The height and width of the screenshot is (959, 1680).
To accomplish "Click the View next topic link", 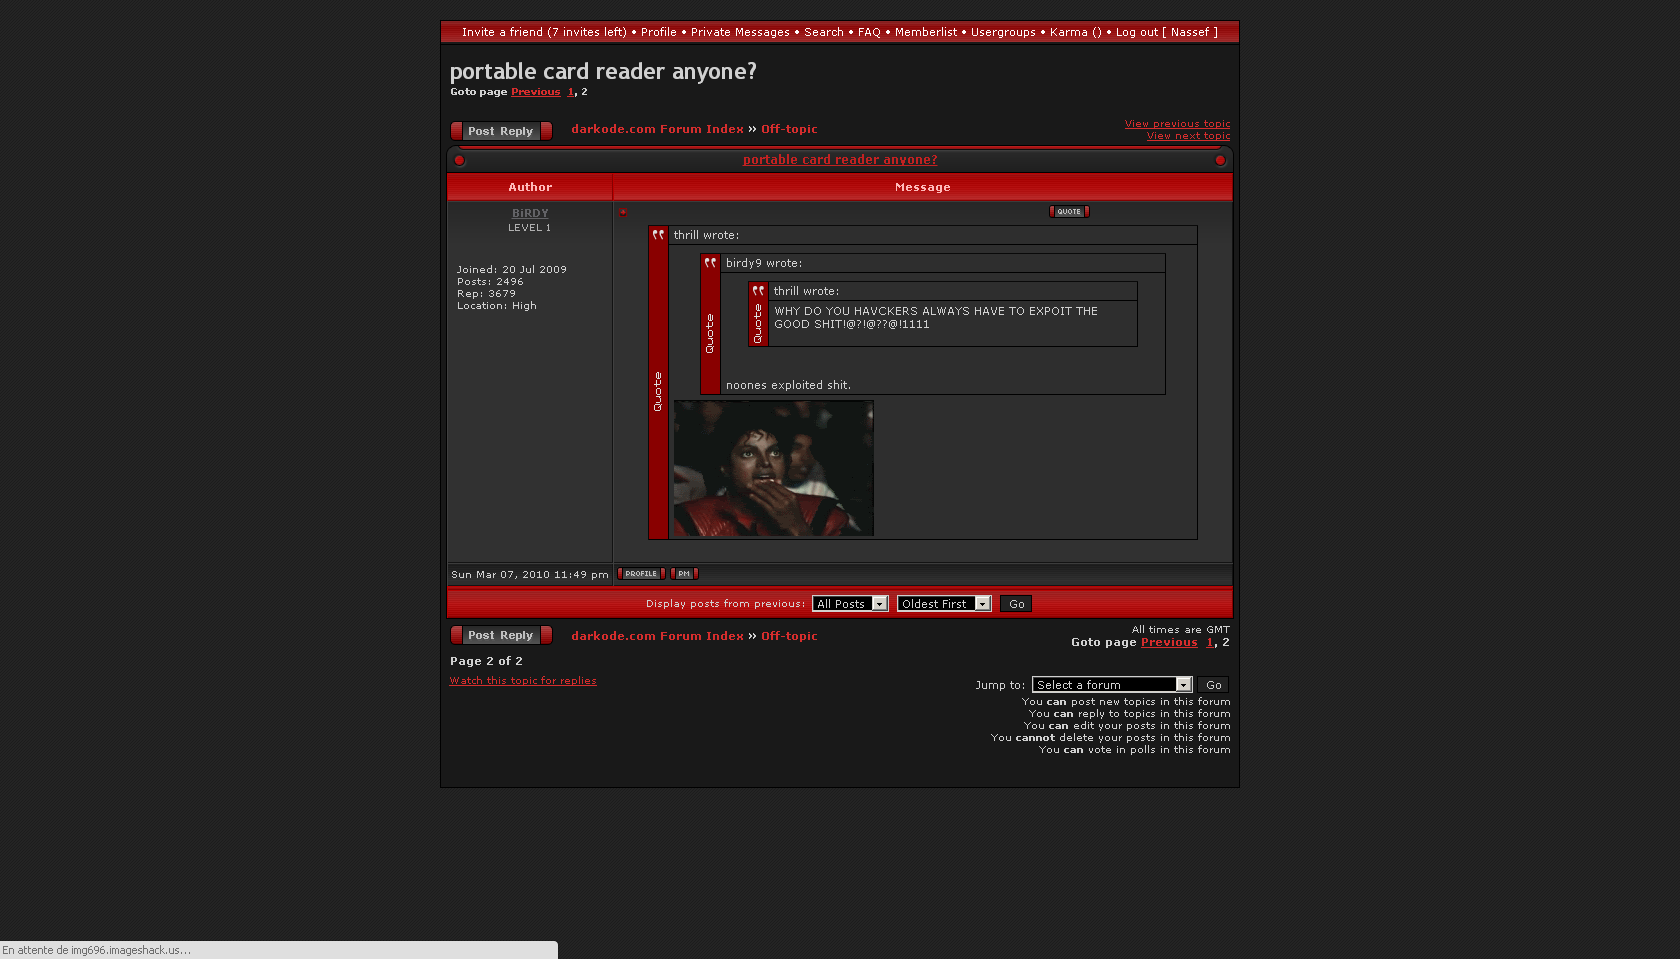I will [x=1188, y=136].
